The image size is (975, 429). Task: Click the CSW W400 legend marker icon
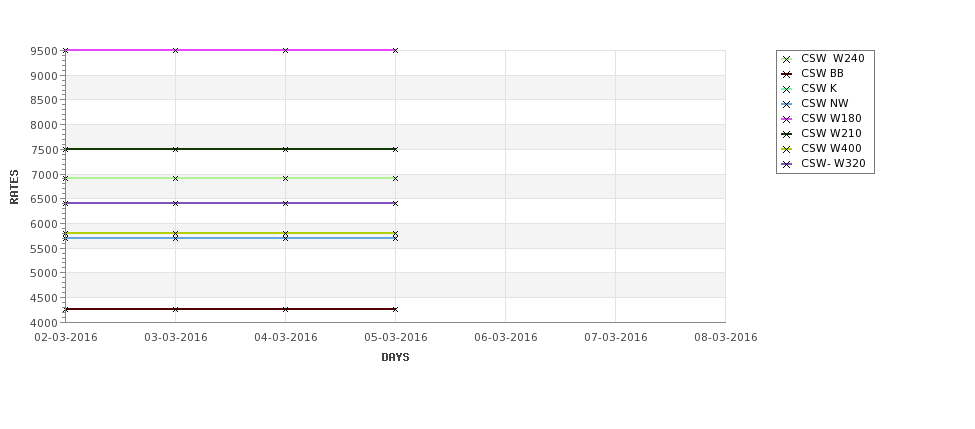(x=787, y=149)
